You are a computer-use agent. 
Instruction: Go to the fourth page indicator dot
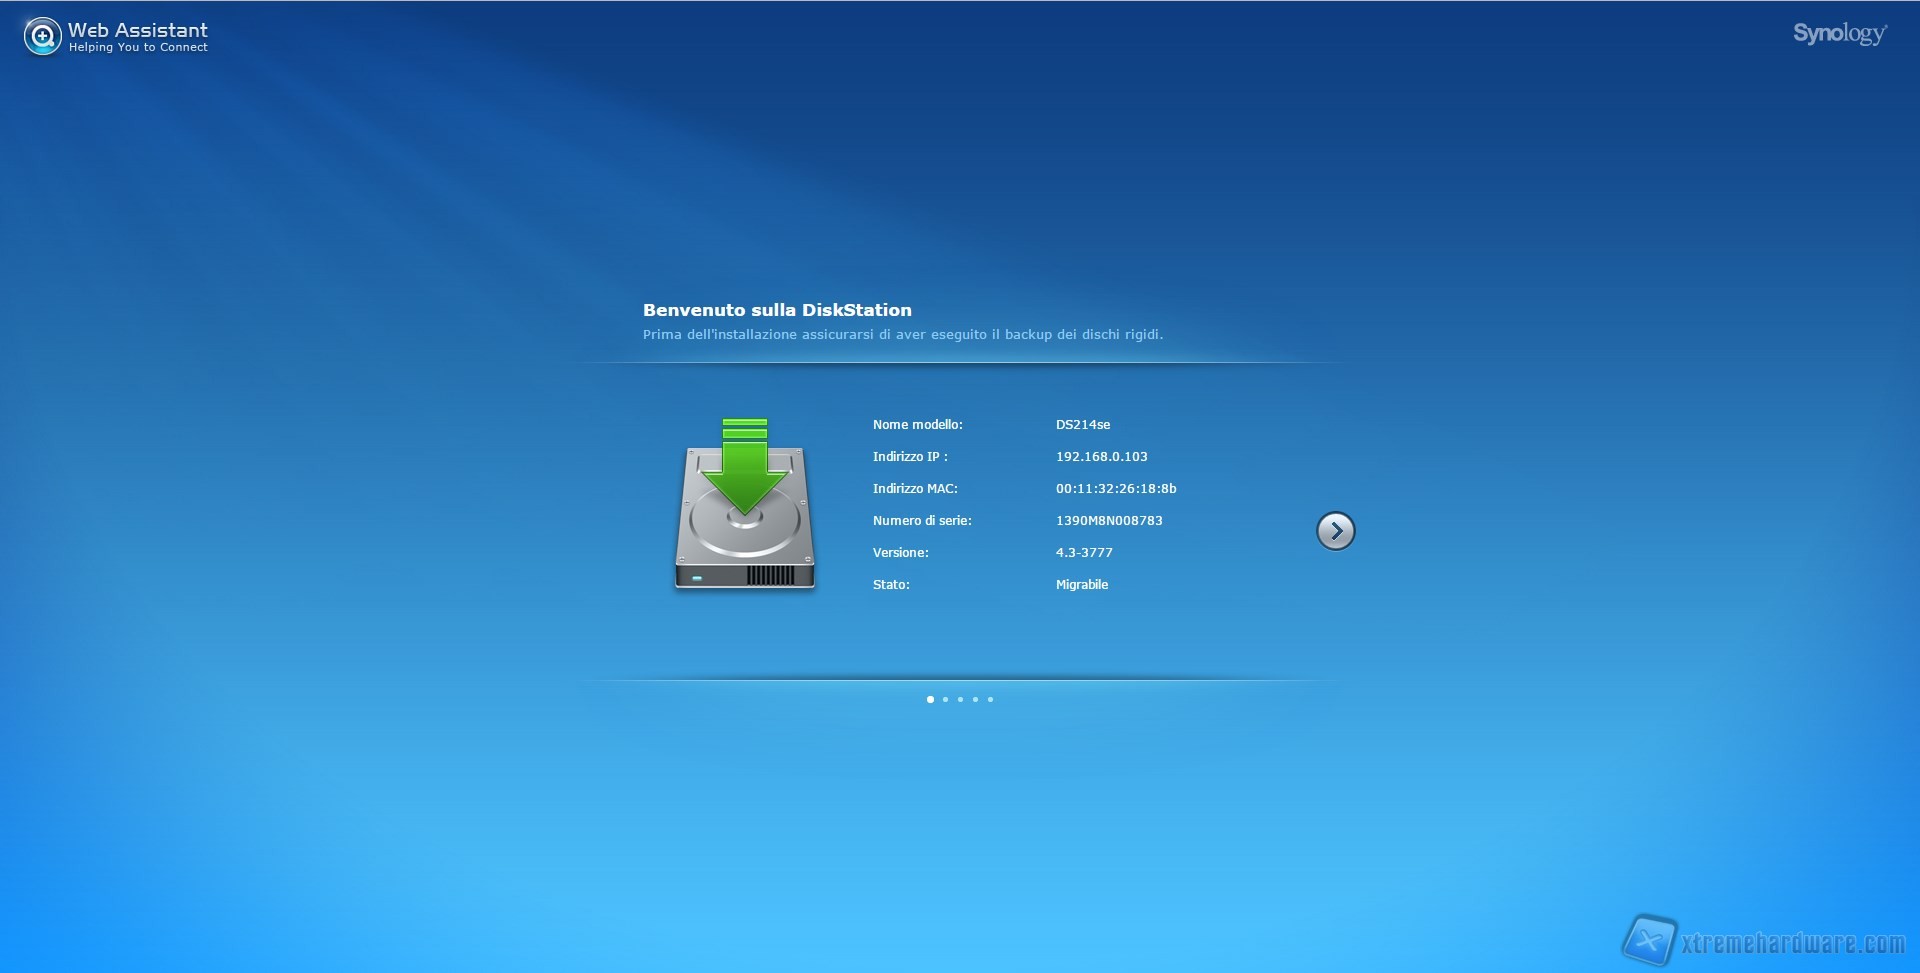975,699
